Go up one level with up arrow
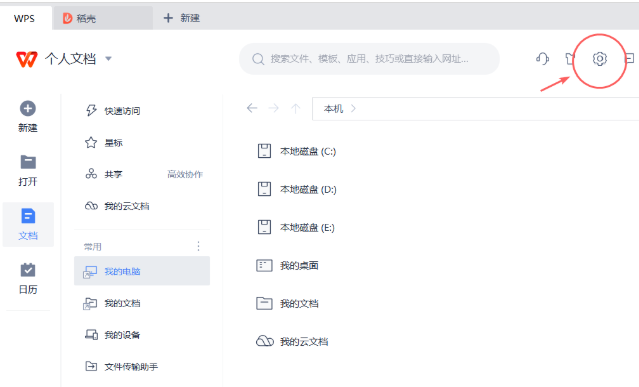The width and height of the screenshot is (639, 387). pyautogui.click(x=295, y=108)
